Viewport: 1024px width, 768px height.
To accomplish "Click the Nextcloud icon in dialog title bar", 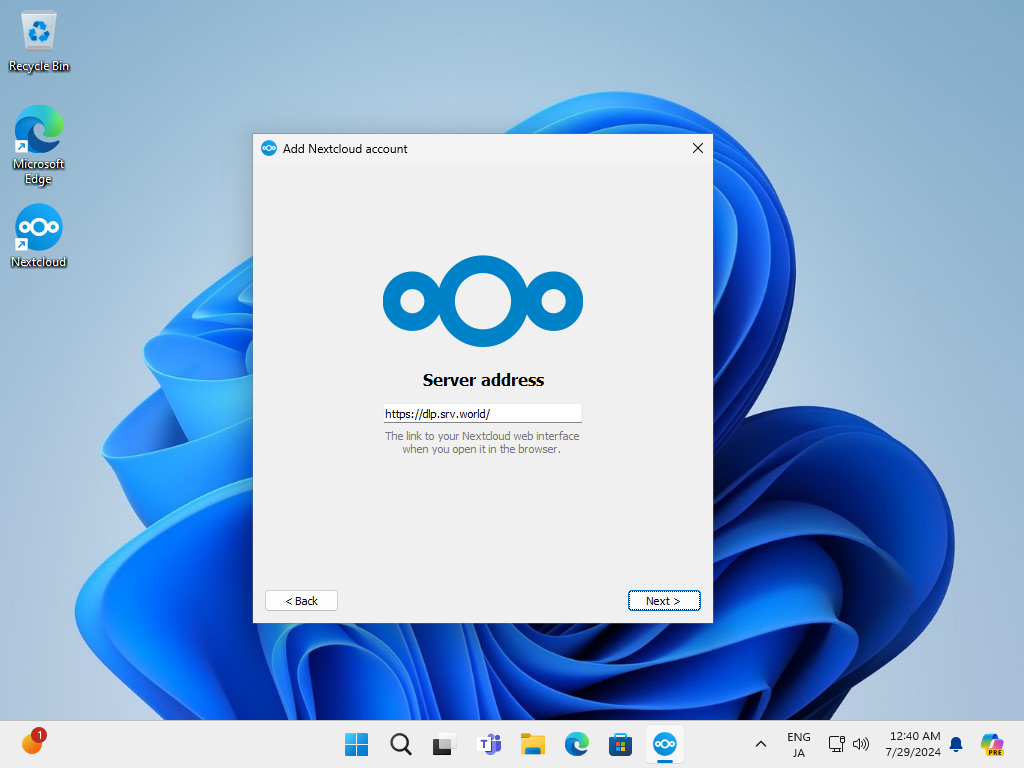I will (x=268, y=148).
